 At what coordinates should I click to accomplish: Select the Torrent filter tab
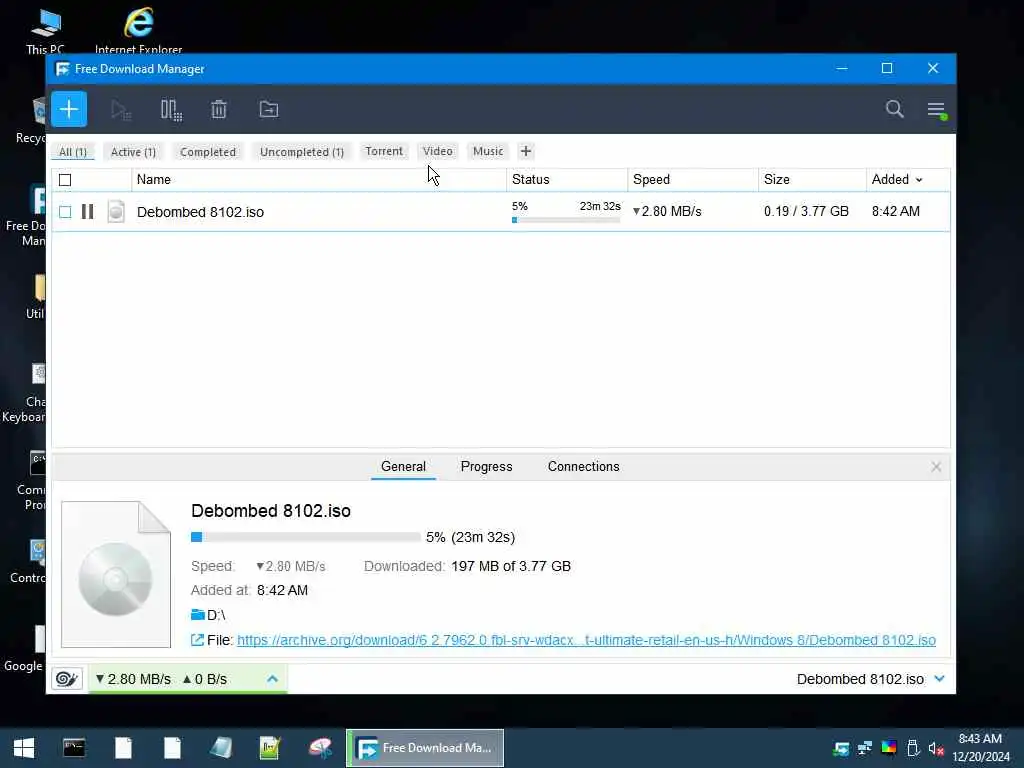tap(384, 152)
